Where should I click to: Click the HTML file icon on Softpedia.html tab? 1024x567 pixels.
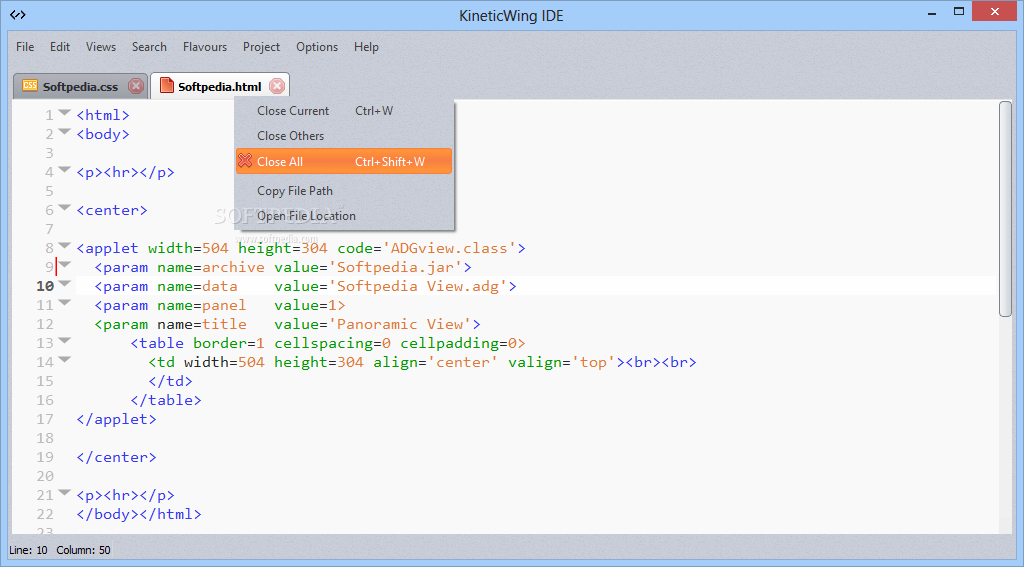pos(167,86)
